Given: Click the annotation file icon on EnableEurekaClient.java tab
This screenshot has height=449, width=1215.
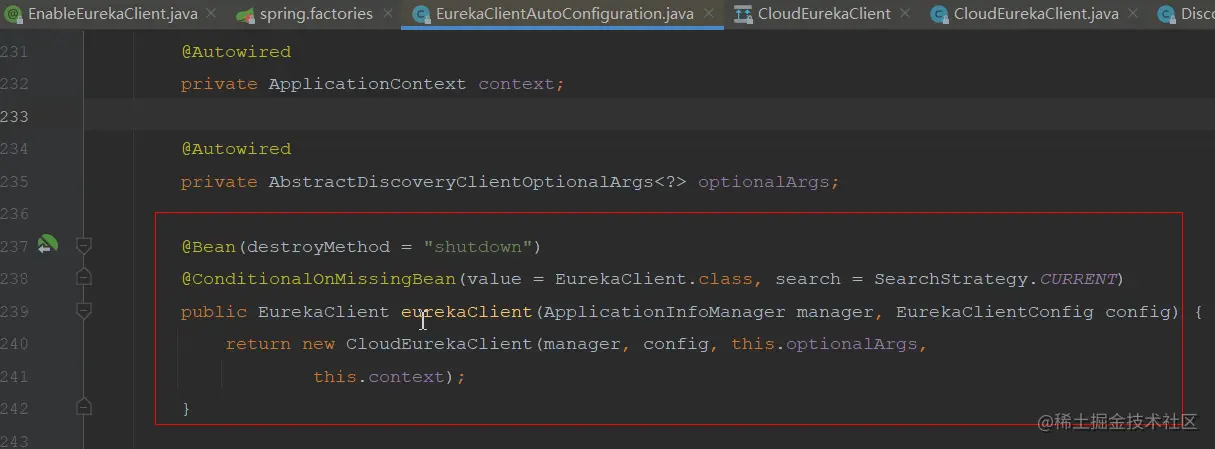Looking at the screenshot, I should pos(13,14).
